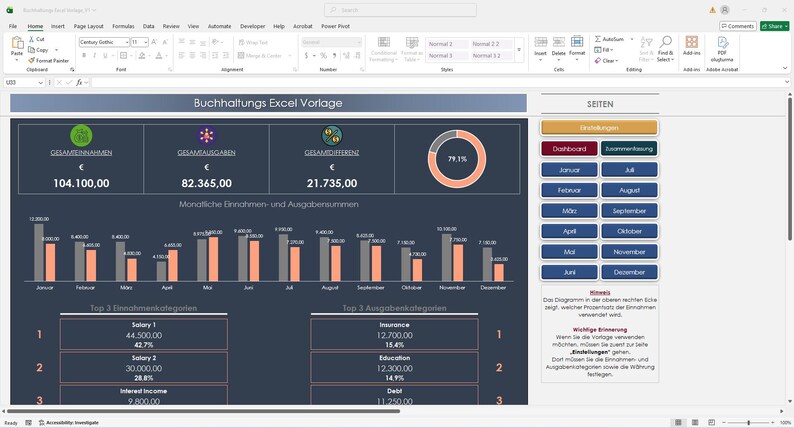This screenshot has width=794, height=428.
Task: Switch to Page Break Preview in status bar
Action: (712, 422)
